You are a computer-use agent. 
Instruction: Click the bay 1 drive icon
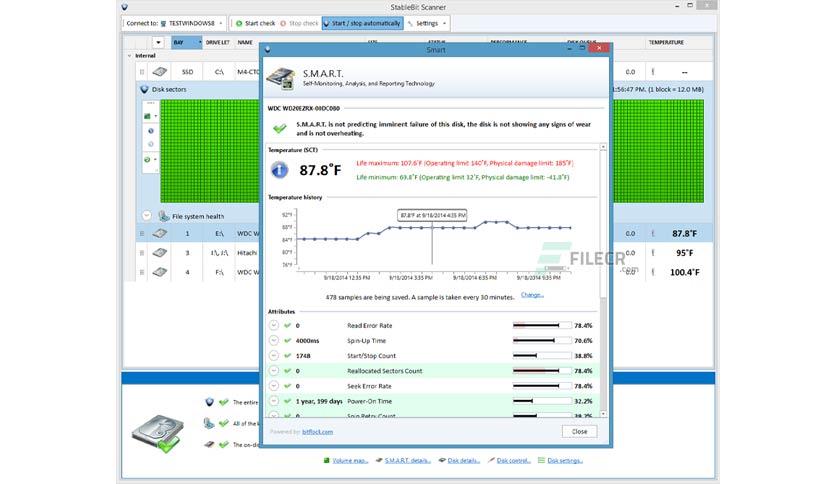pos(159,233)
